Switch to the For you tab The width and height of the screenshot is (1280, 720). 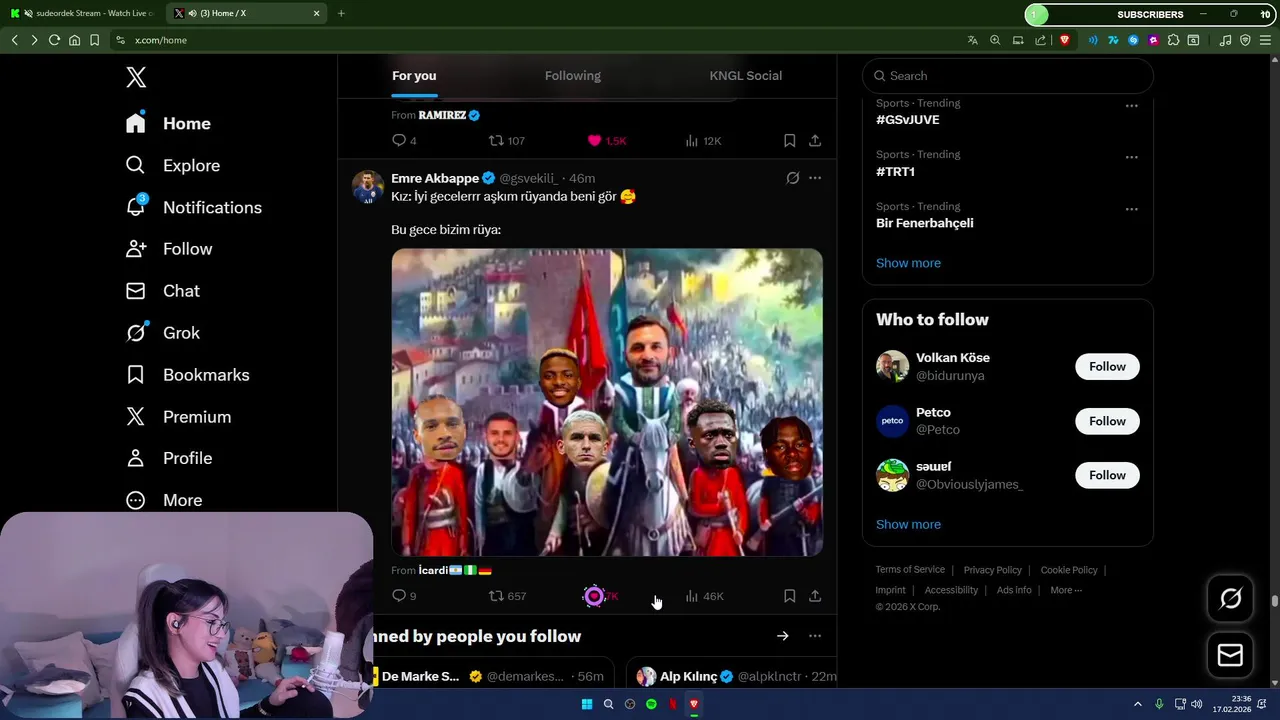(x=414, y=76)
